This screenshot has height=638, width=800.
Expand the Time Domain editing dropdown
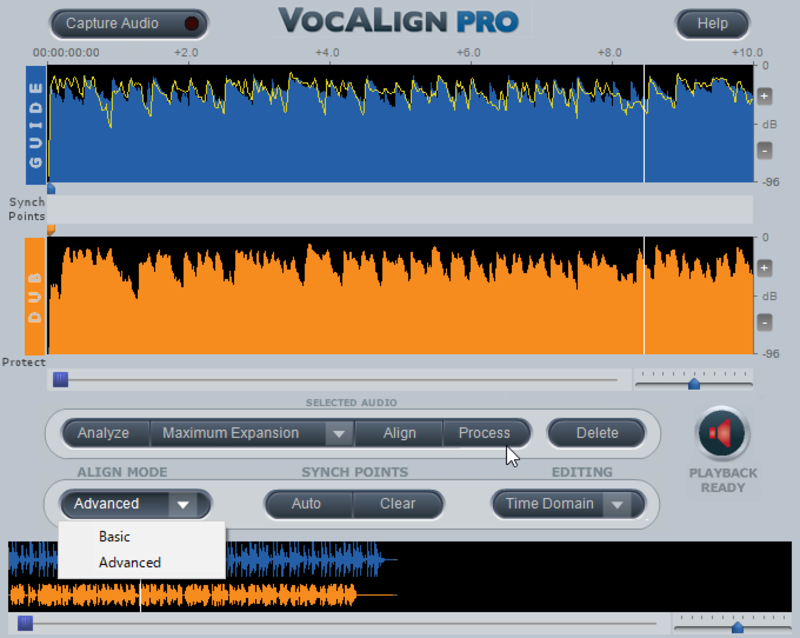pyautogui.click(x=617, y=504)
